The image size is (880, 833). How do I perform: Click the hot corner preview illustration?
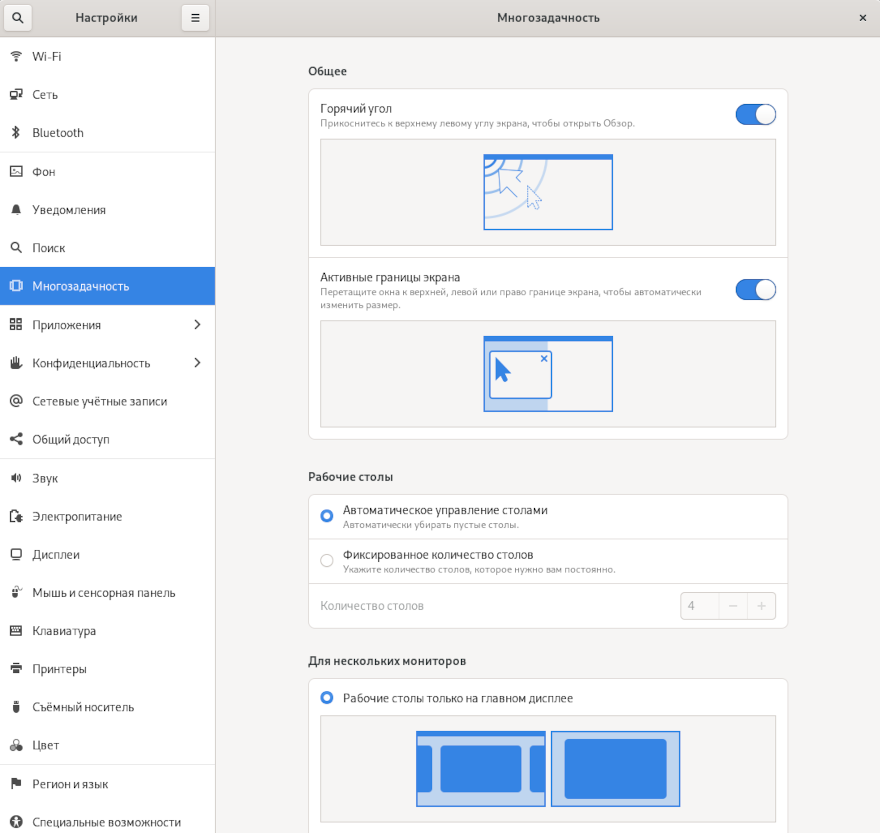click(548, 192)
